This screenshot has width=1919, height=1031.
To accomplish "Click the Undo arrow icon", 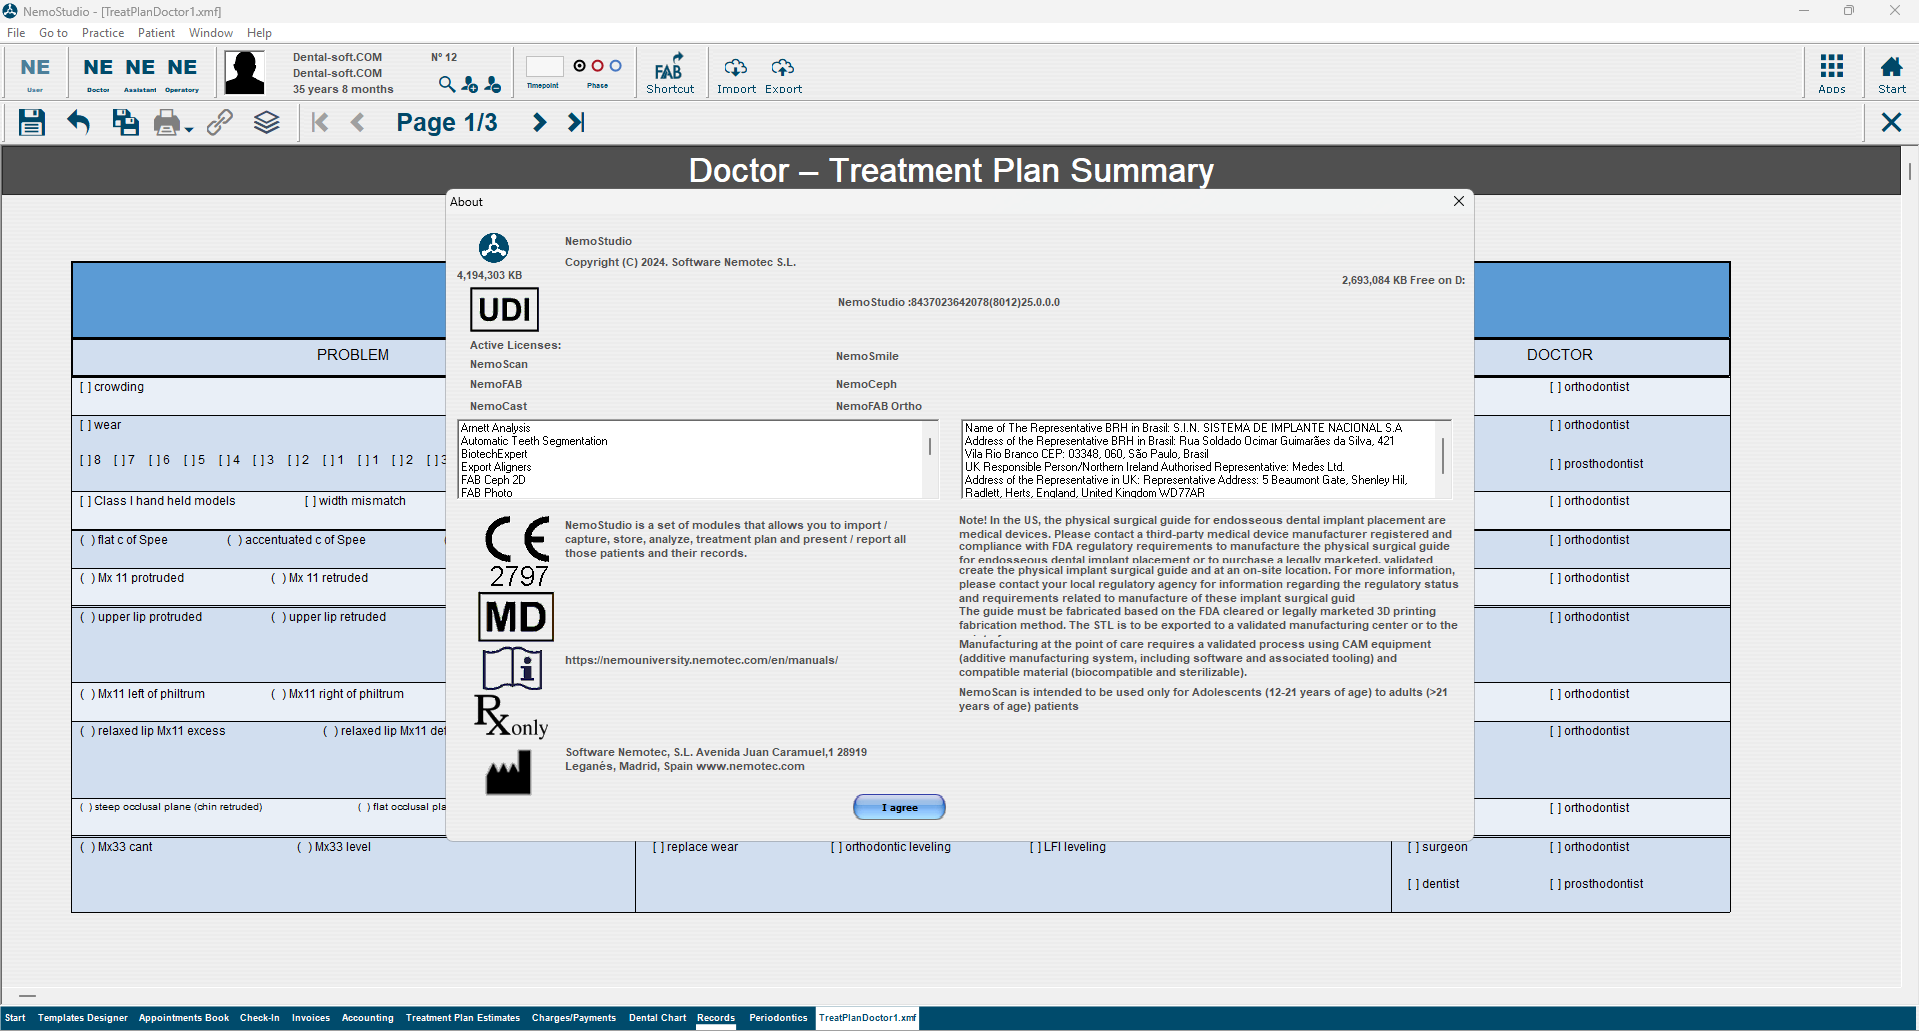I will 78,123.
